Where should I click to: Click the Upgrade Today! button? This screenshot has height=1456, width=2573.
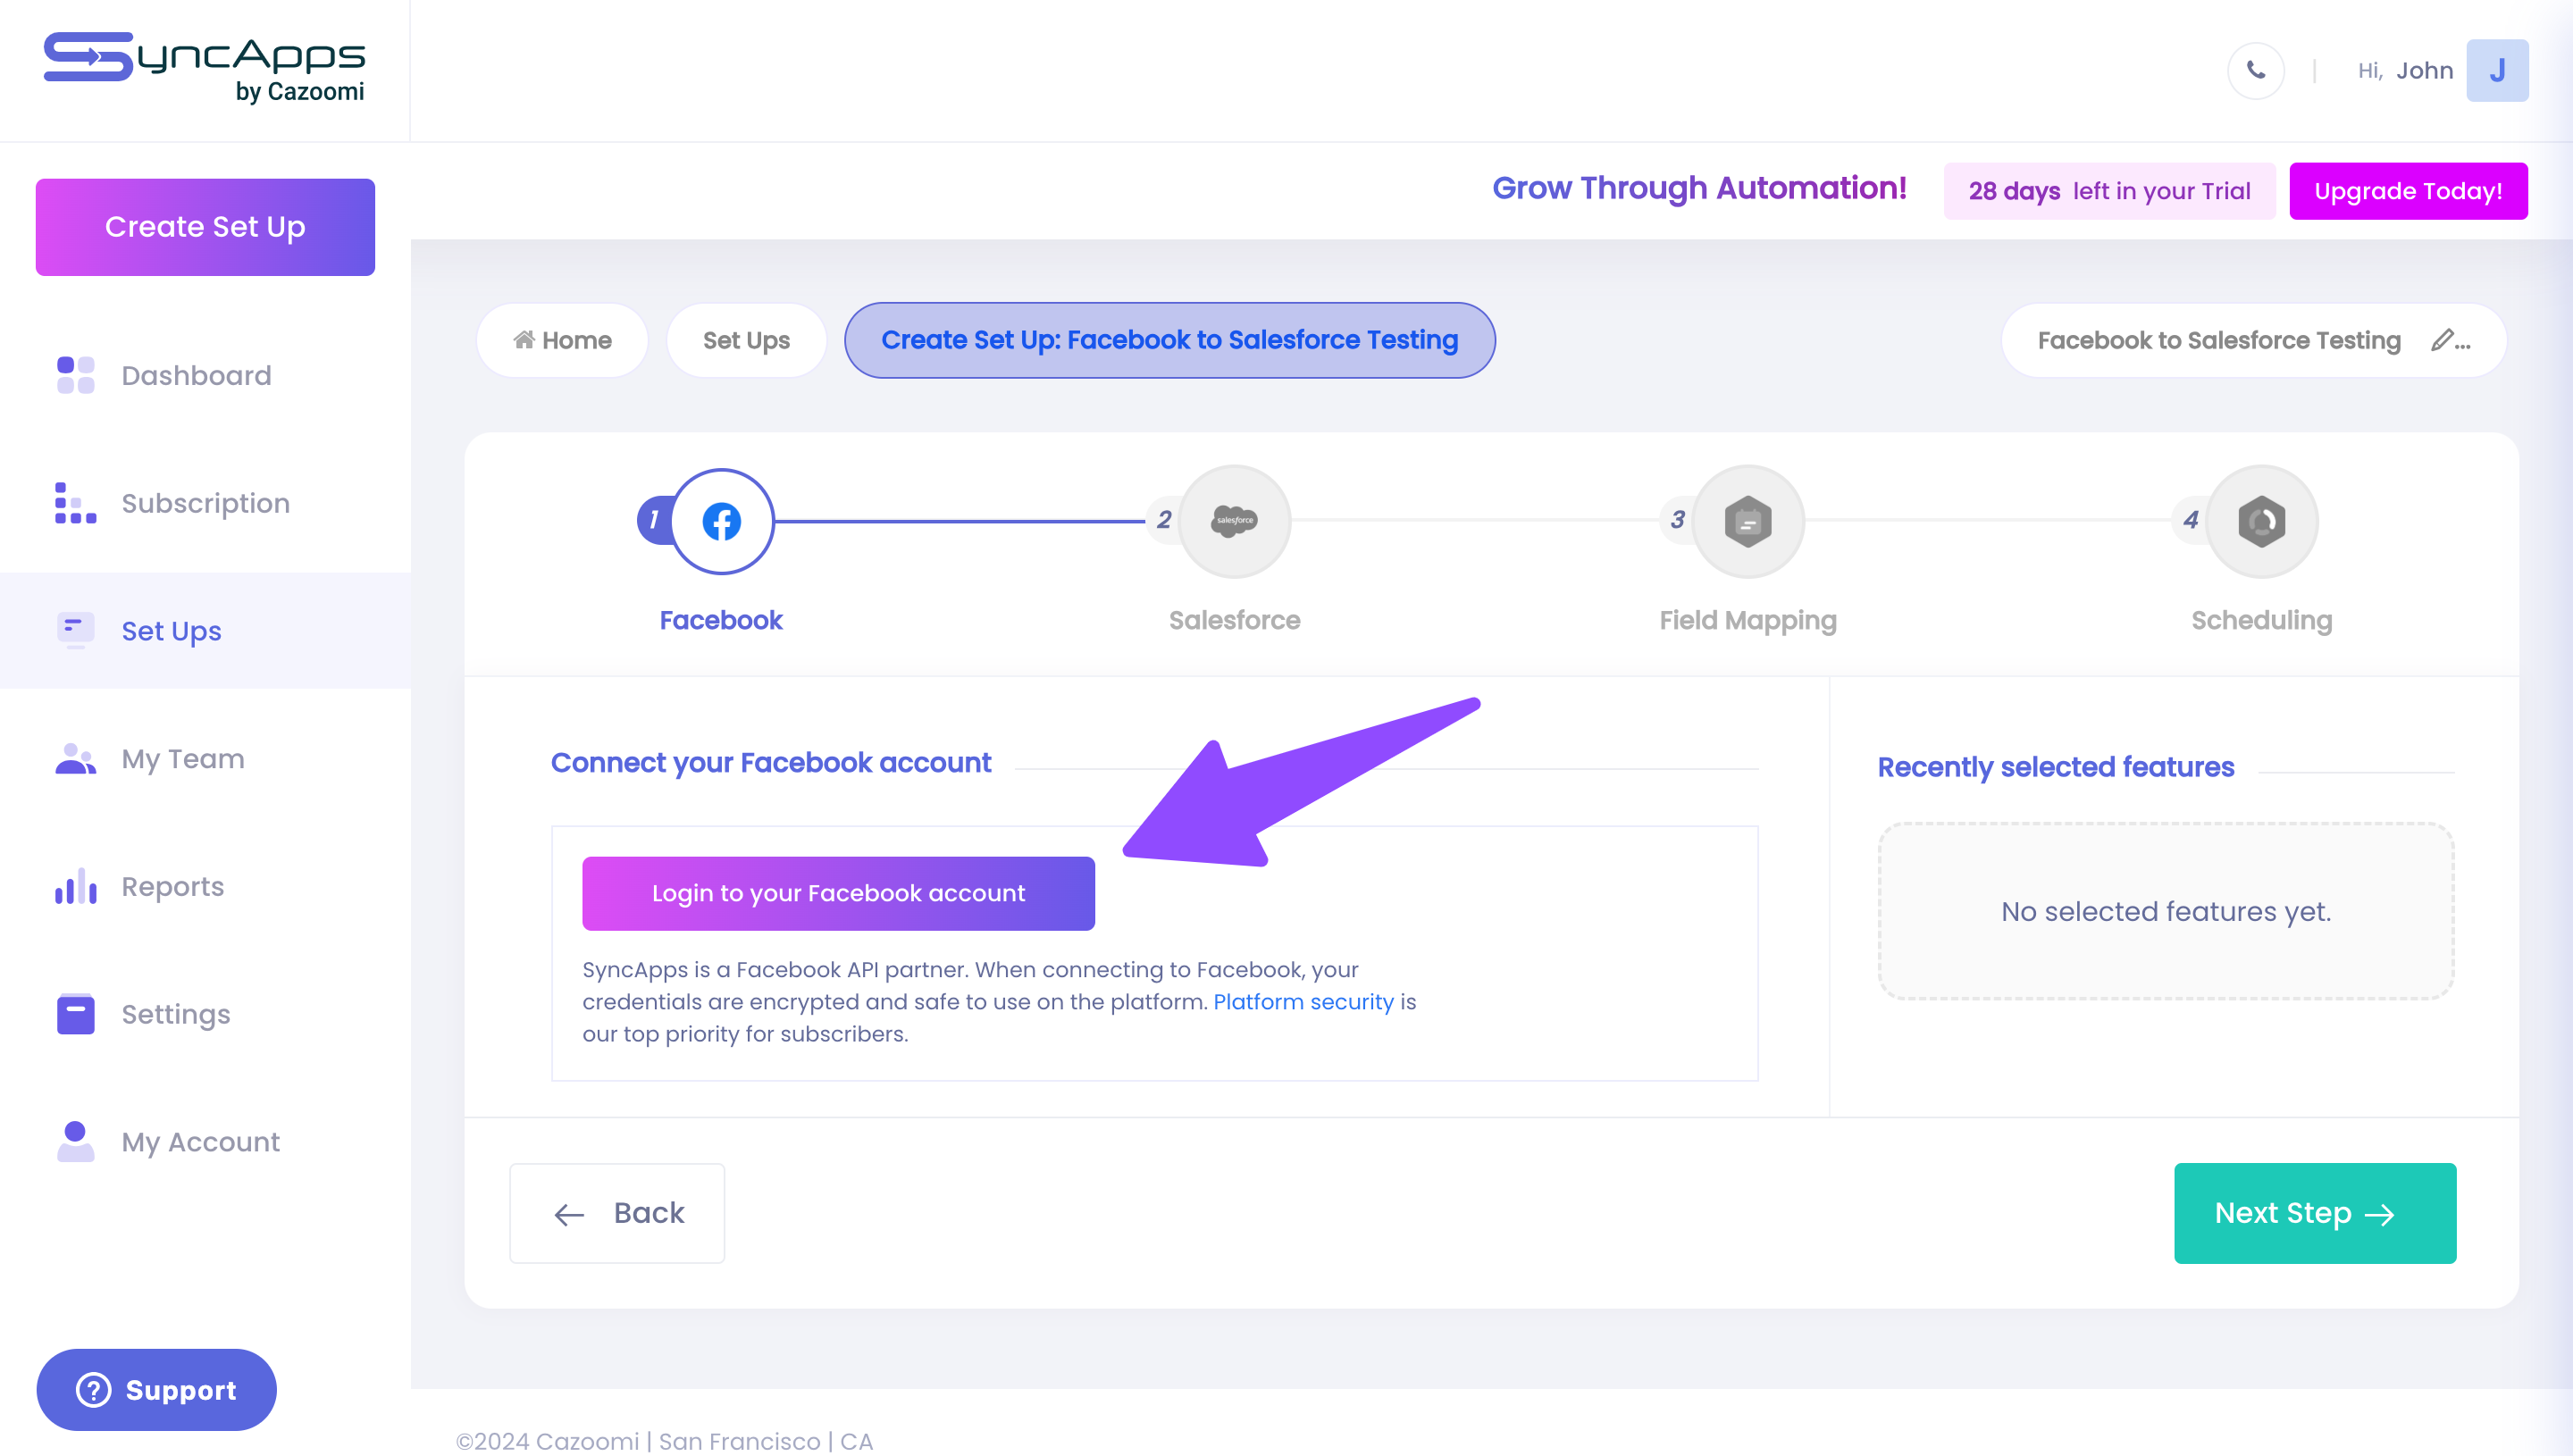(2408, 191)
